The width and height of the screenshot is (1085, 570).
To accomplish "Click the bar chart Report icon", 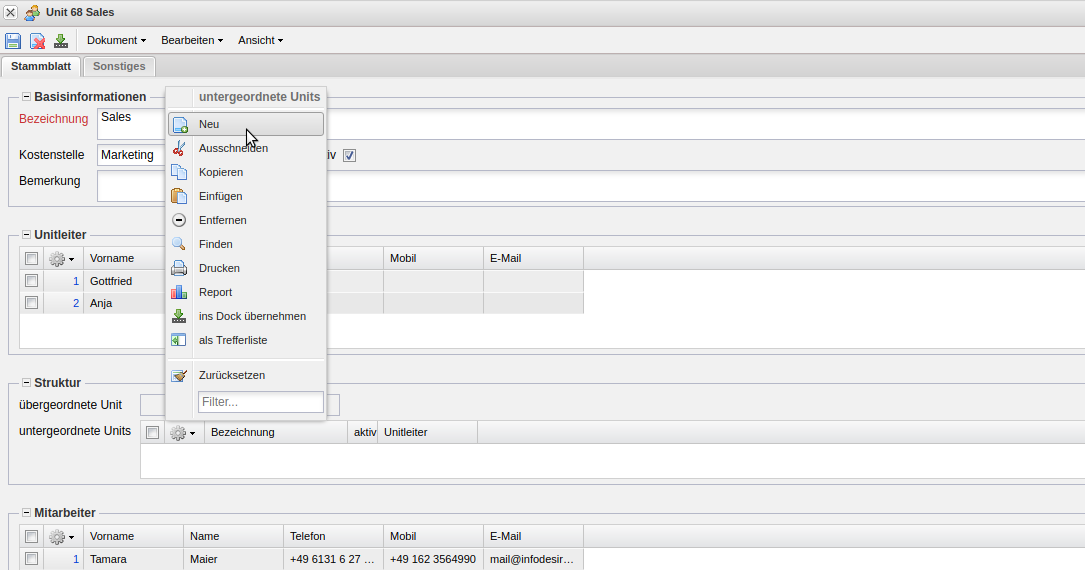I will (179, 292).
